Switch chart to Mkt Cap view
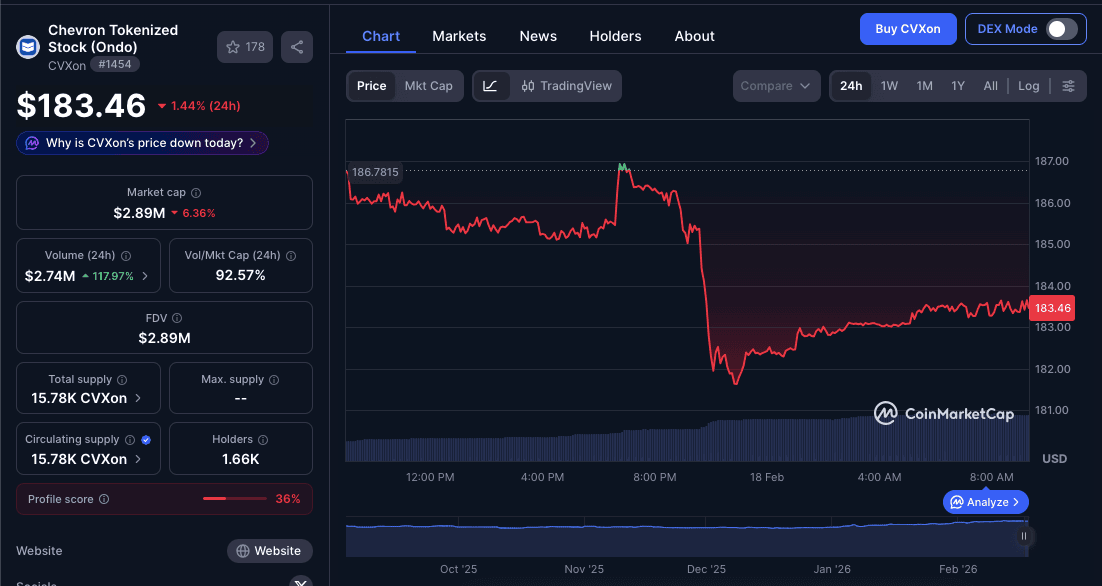The image size is (1102, 586). pyautogui.click(x=428, y=86)
